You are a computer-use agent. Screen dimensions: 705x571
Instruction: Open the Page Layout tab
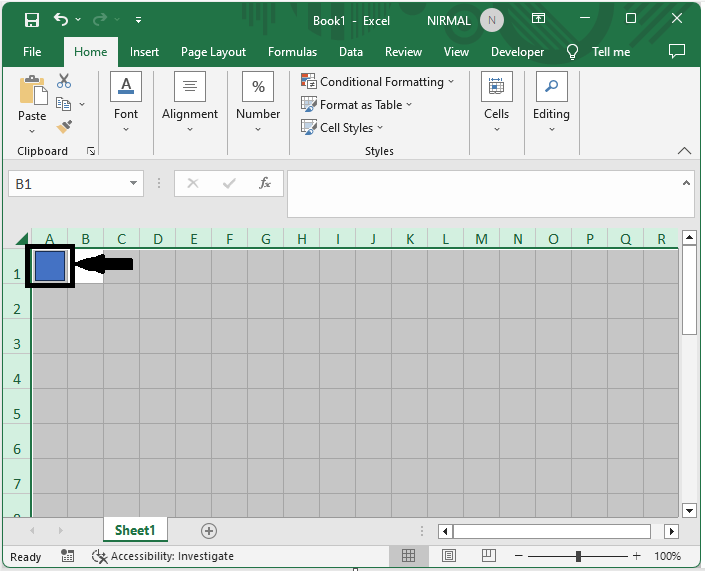click(x=213, y=52)
